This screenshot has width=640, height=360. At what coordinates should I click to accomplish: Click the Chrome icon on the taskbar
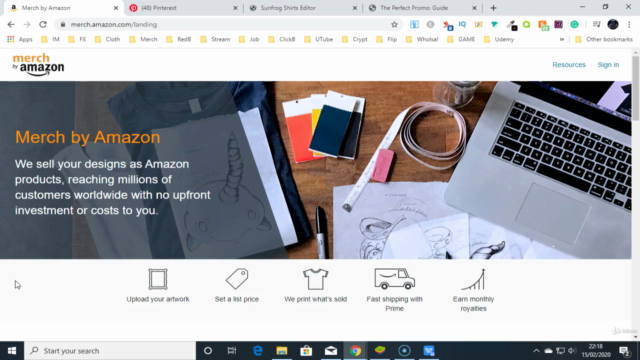[x=356, y=351]
